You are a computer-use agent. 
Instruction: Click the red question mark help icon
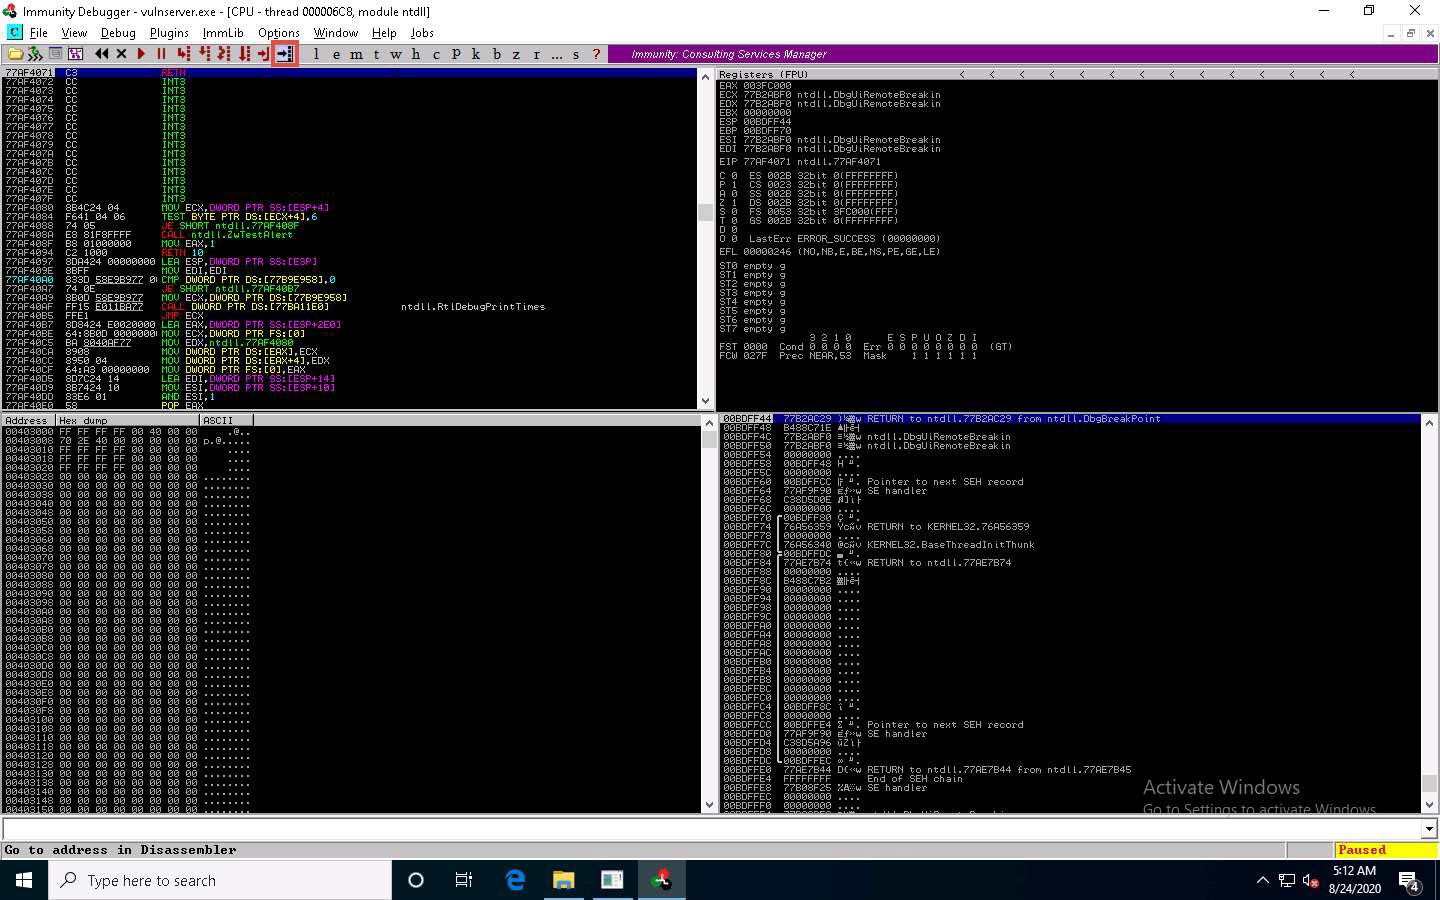click(x=596, y=54)
